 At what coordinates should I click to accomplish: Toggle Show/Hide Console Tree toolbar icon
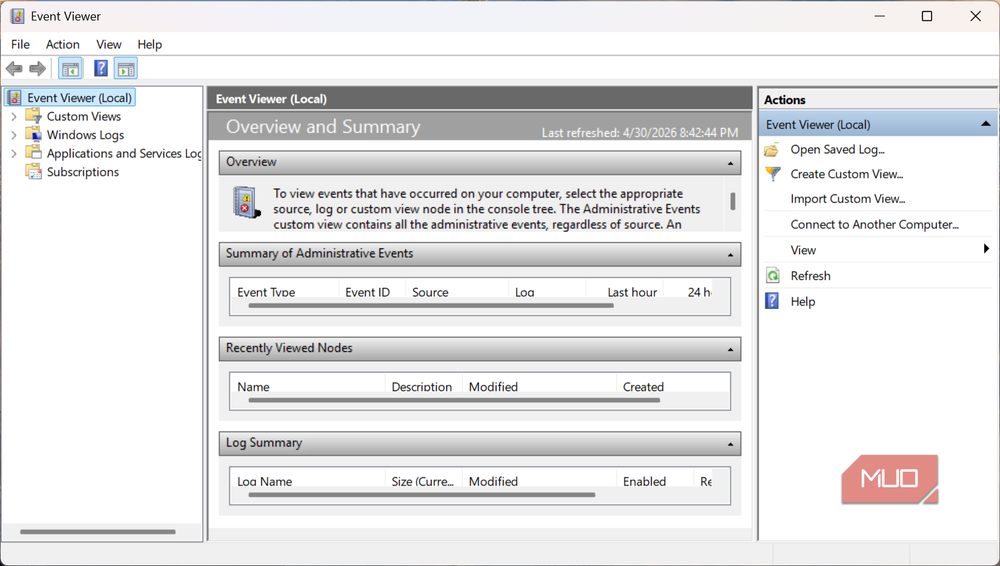[x=70, y=68]
